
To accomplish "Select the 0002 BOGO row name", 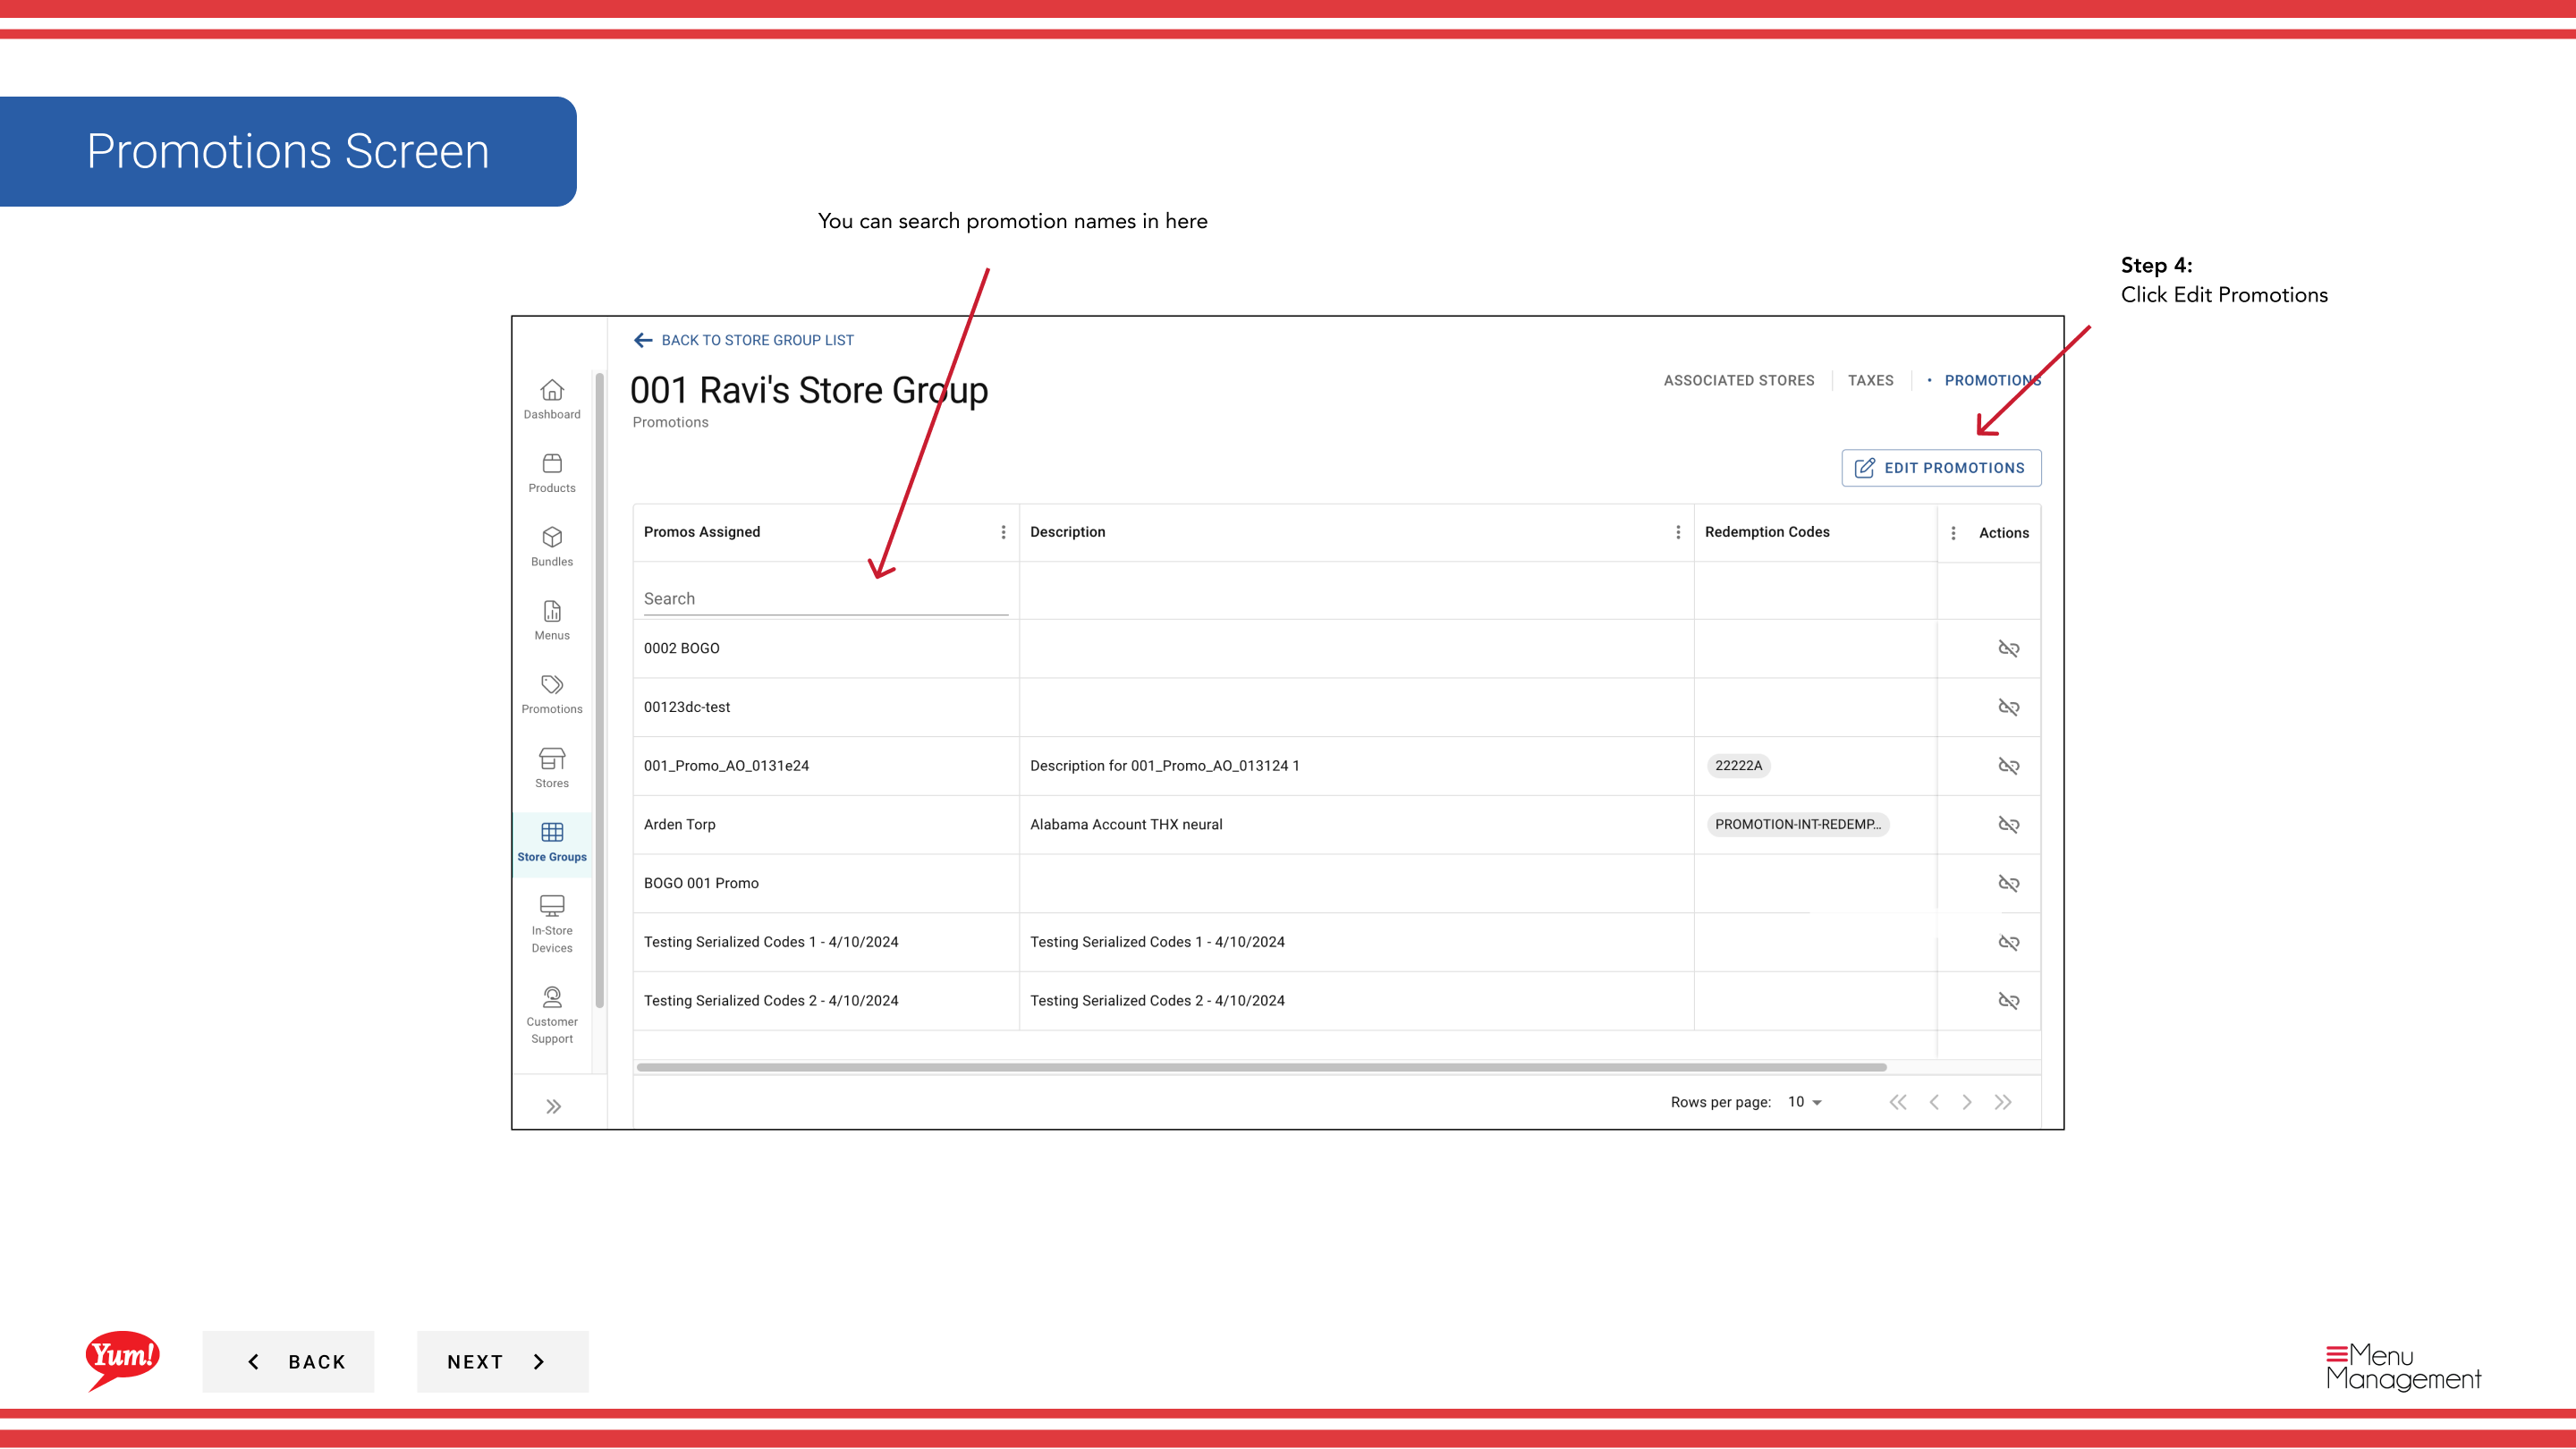I will (682, 648).
